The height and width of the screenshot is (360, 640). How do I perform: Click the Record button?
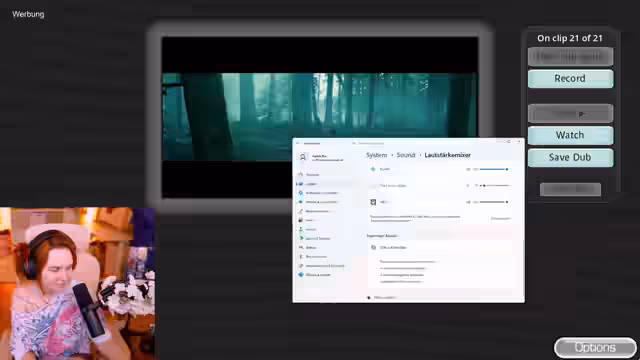pyautogui.click(x=570, y=78)
